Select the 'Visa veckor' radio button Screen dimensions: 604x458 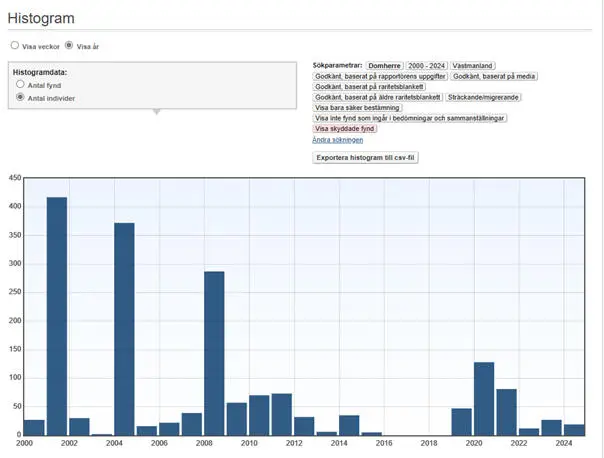14,46
